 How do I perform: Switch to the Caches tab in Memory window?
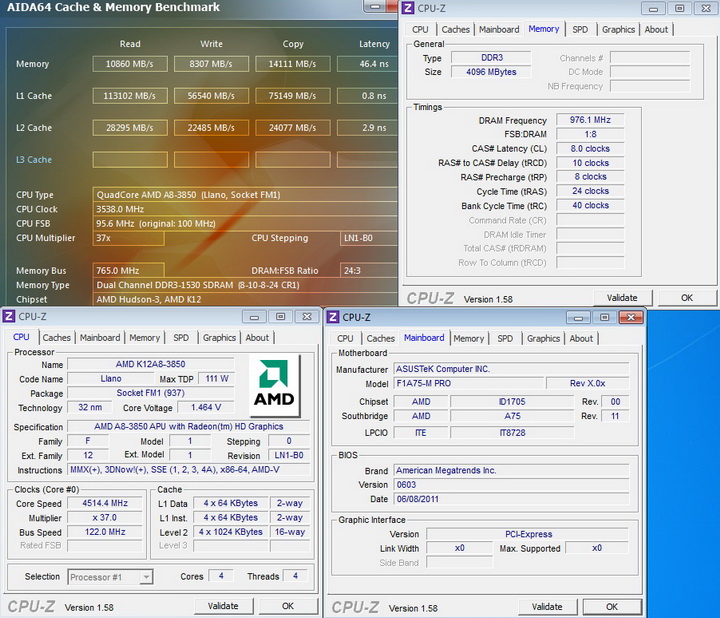pos(455,29)
